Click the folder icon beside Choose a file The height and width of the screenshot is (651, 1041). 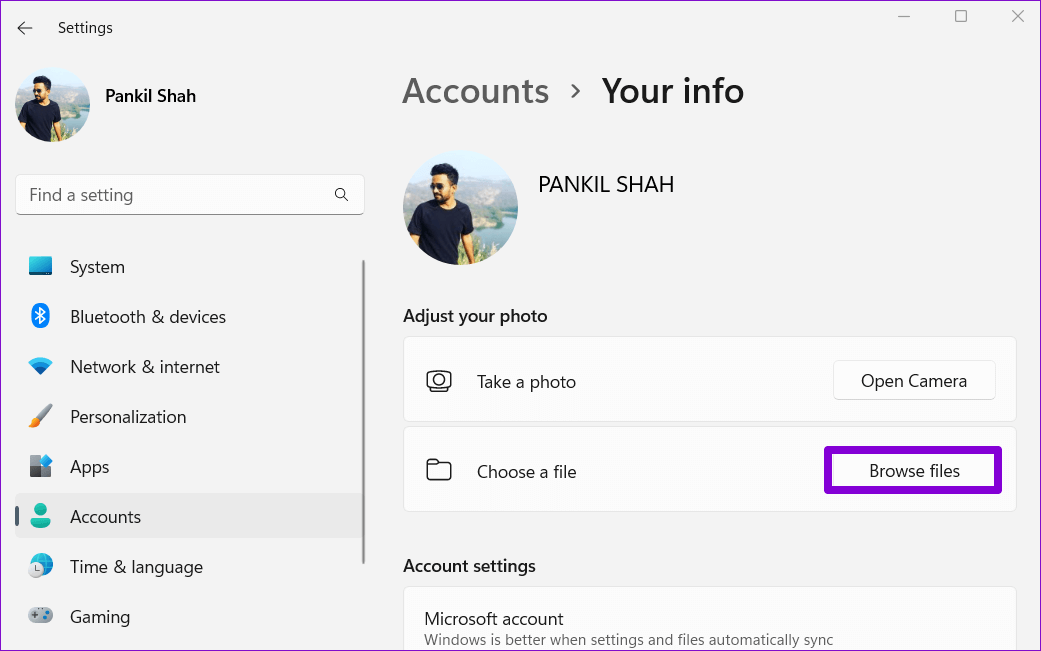(x=438, y=471)
